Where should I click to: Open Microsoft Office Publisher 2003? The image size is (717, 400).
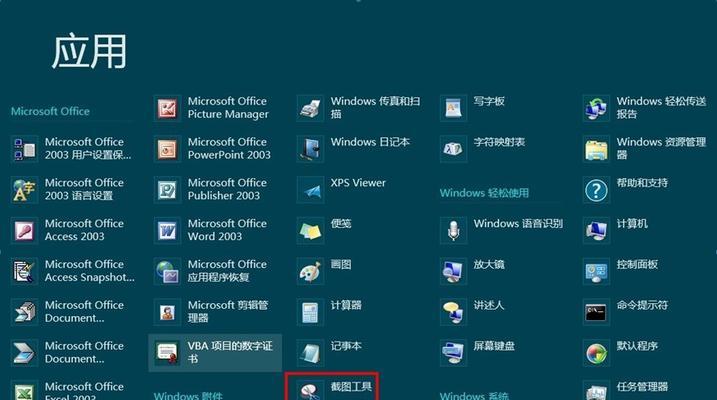[x=214, y=189]
